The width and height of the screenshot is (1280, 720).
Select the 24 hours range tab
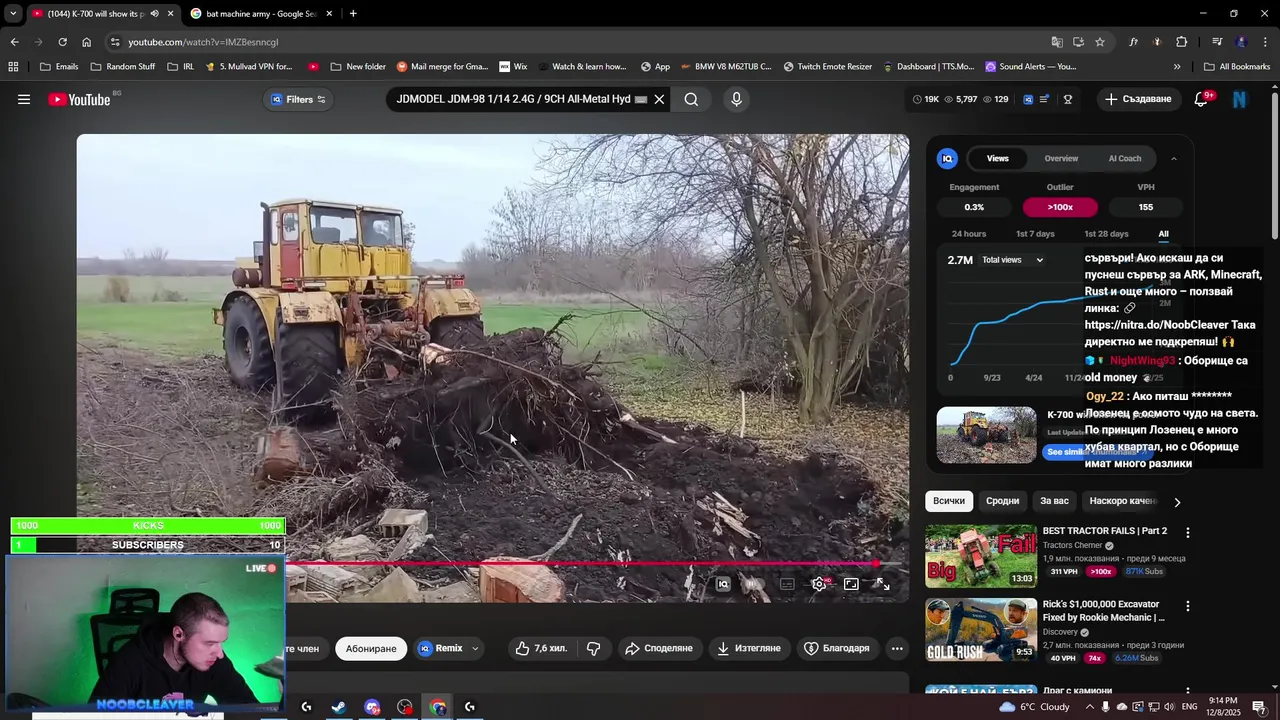click(969, 234)
